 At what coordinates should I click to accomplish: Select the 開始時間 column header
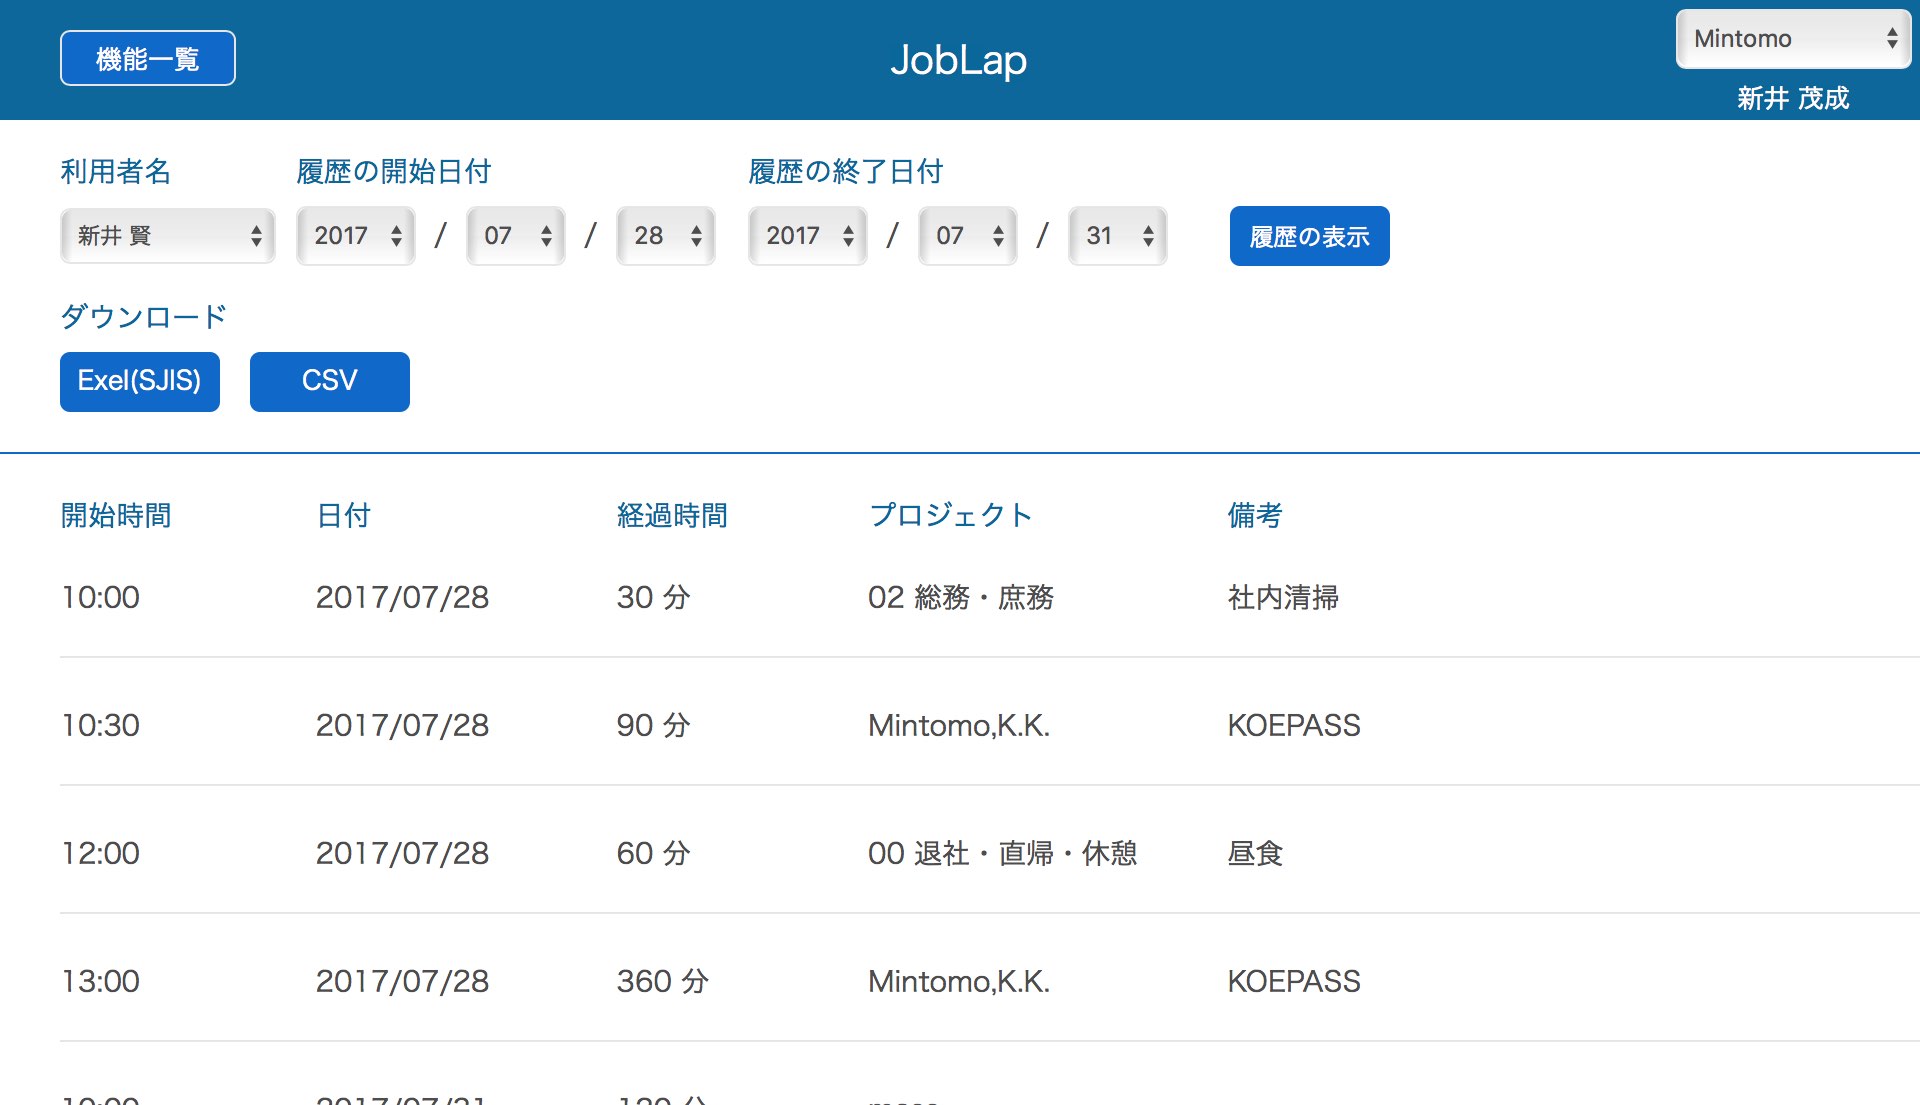point(114,515)
